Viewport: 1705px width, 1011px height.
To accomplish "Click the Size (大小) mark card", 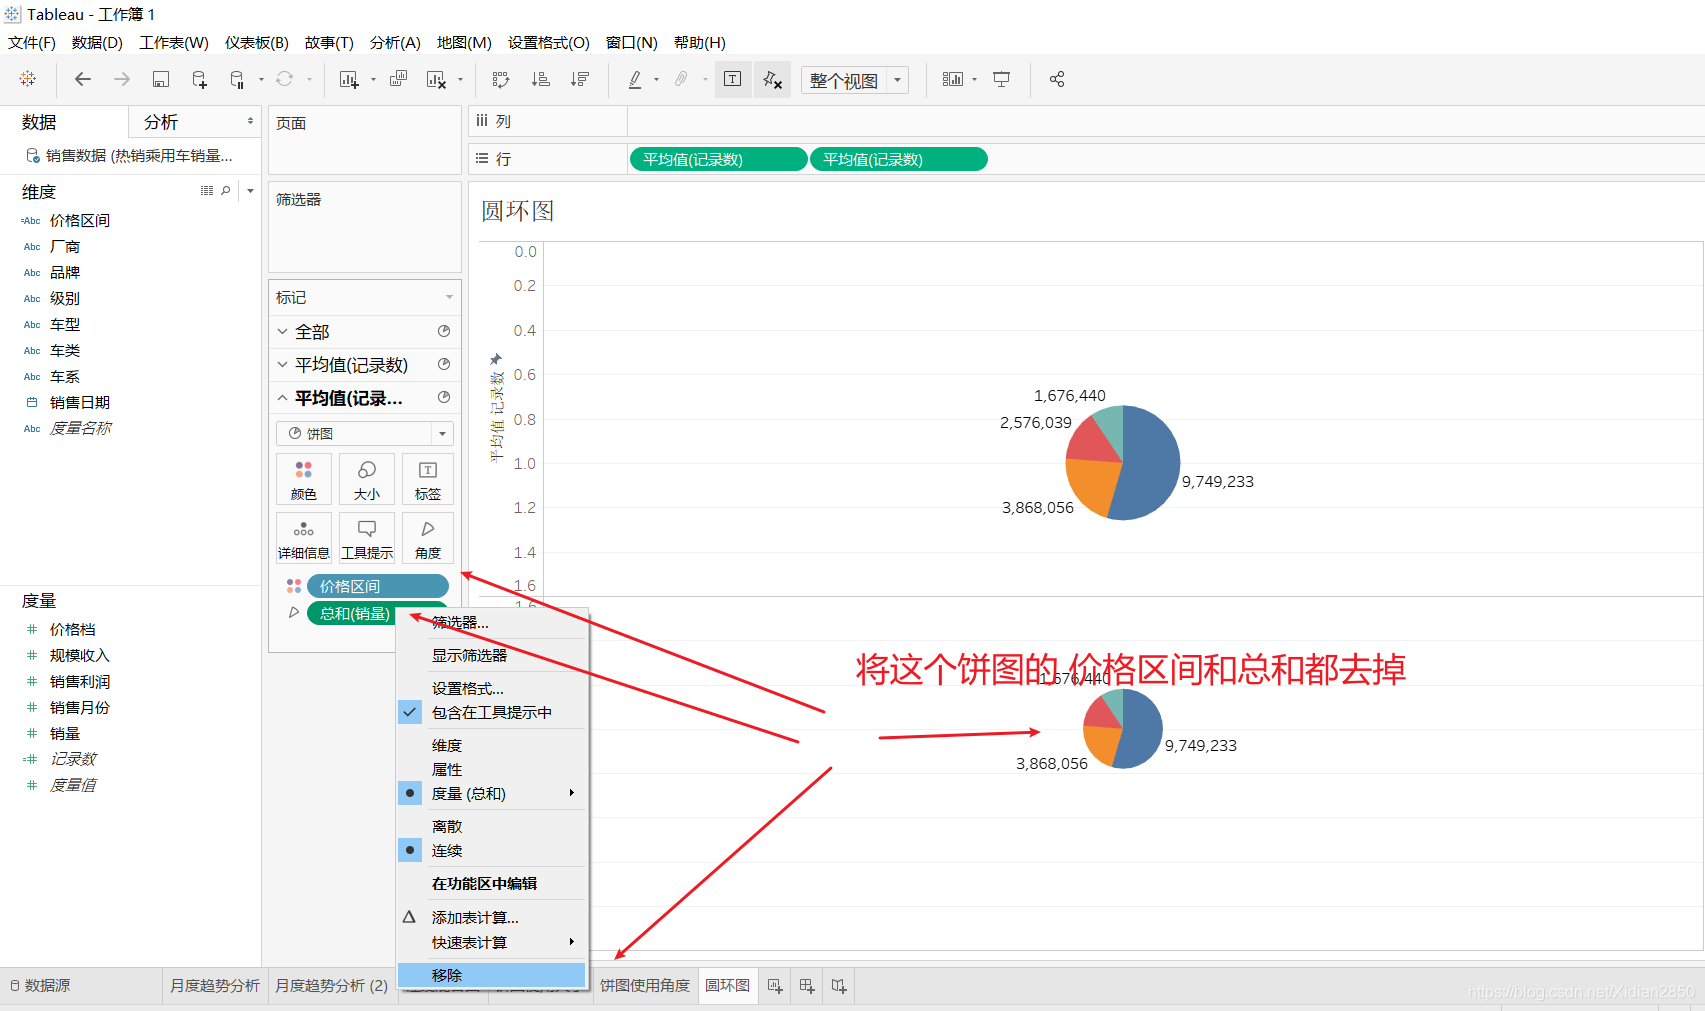I will tap(367, 479).
